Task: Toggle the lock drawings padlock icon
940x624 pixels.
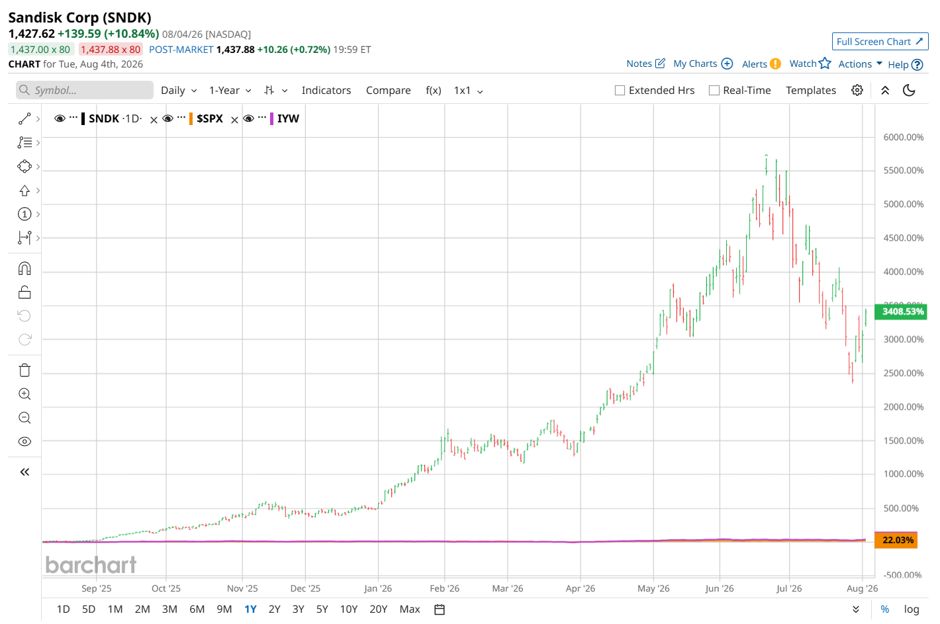Action: click(24, 292)
